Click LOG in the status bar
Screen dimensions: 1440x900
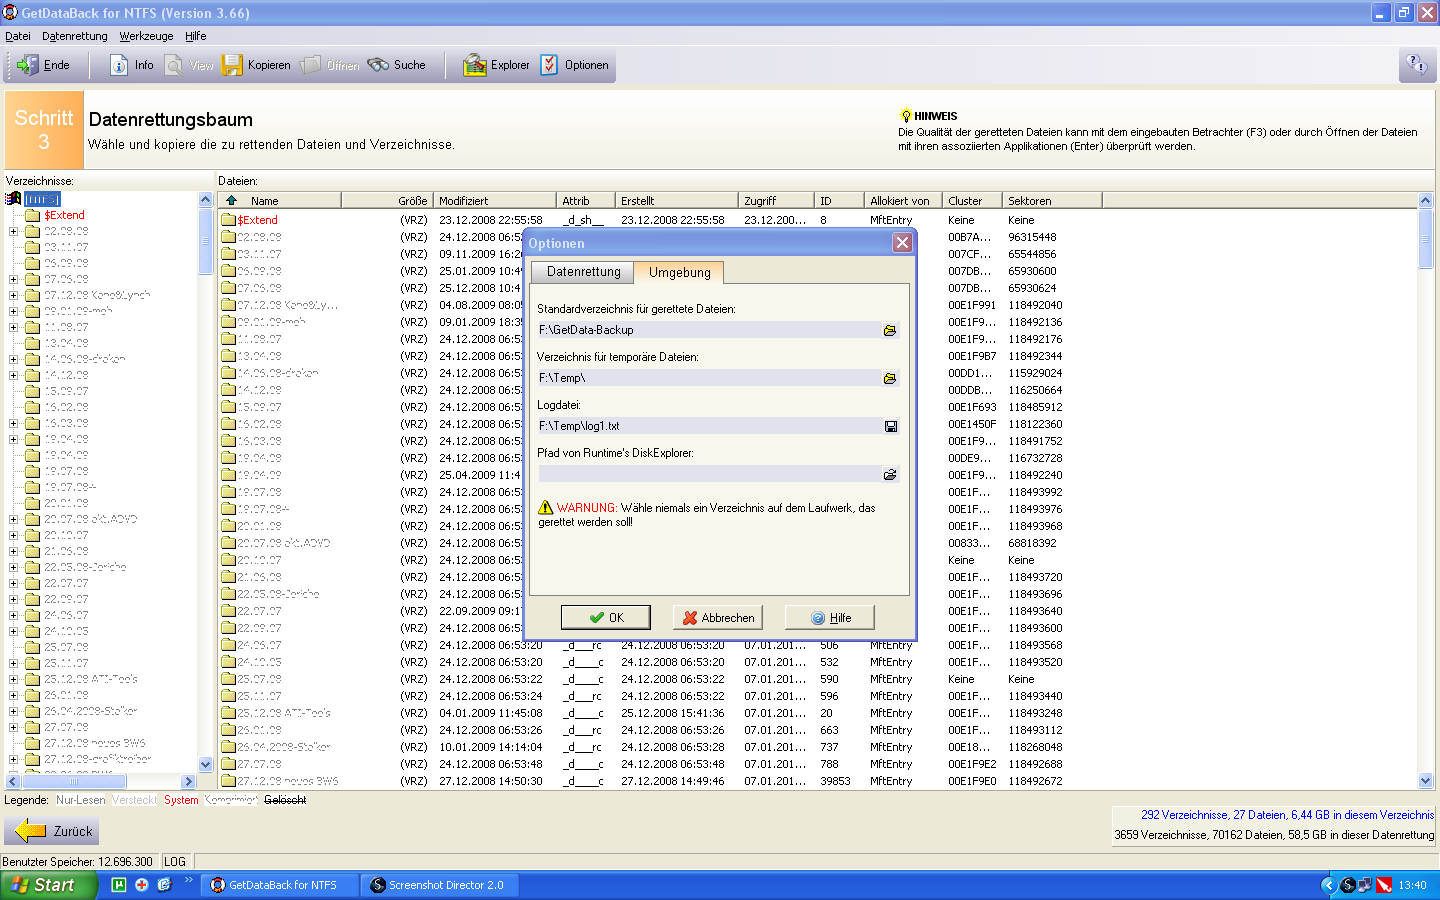point(175,861)
